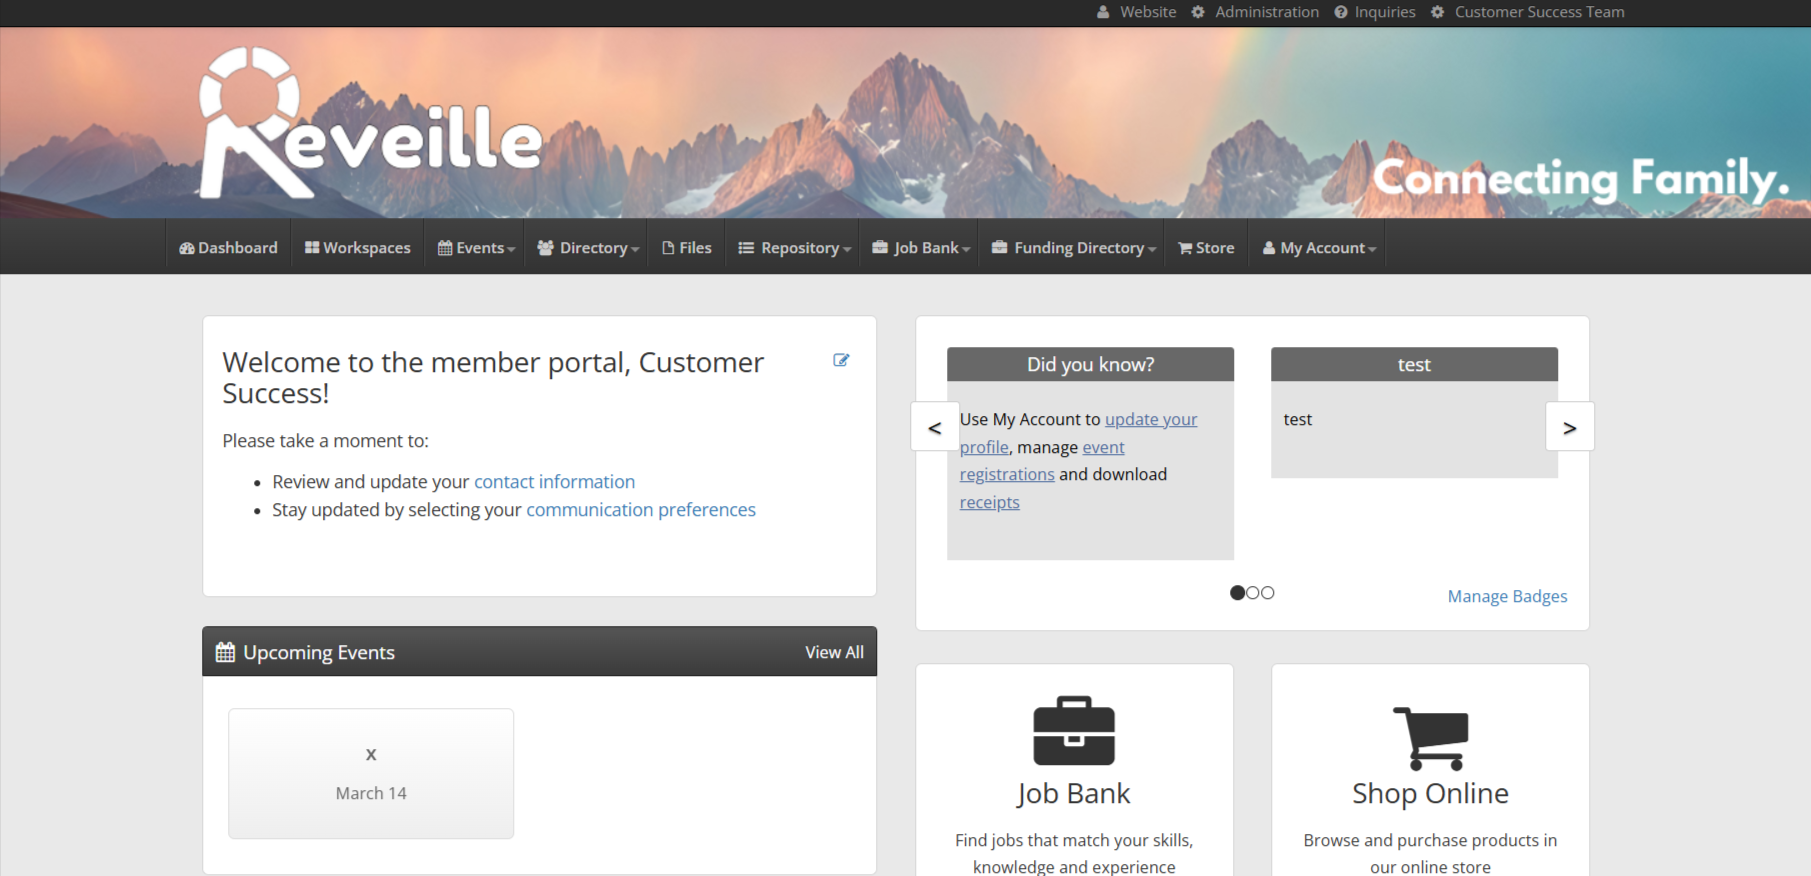1811x876 pixels.
Task: Open the Store cart menu item
Action: (x=1206, y=248)
